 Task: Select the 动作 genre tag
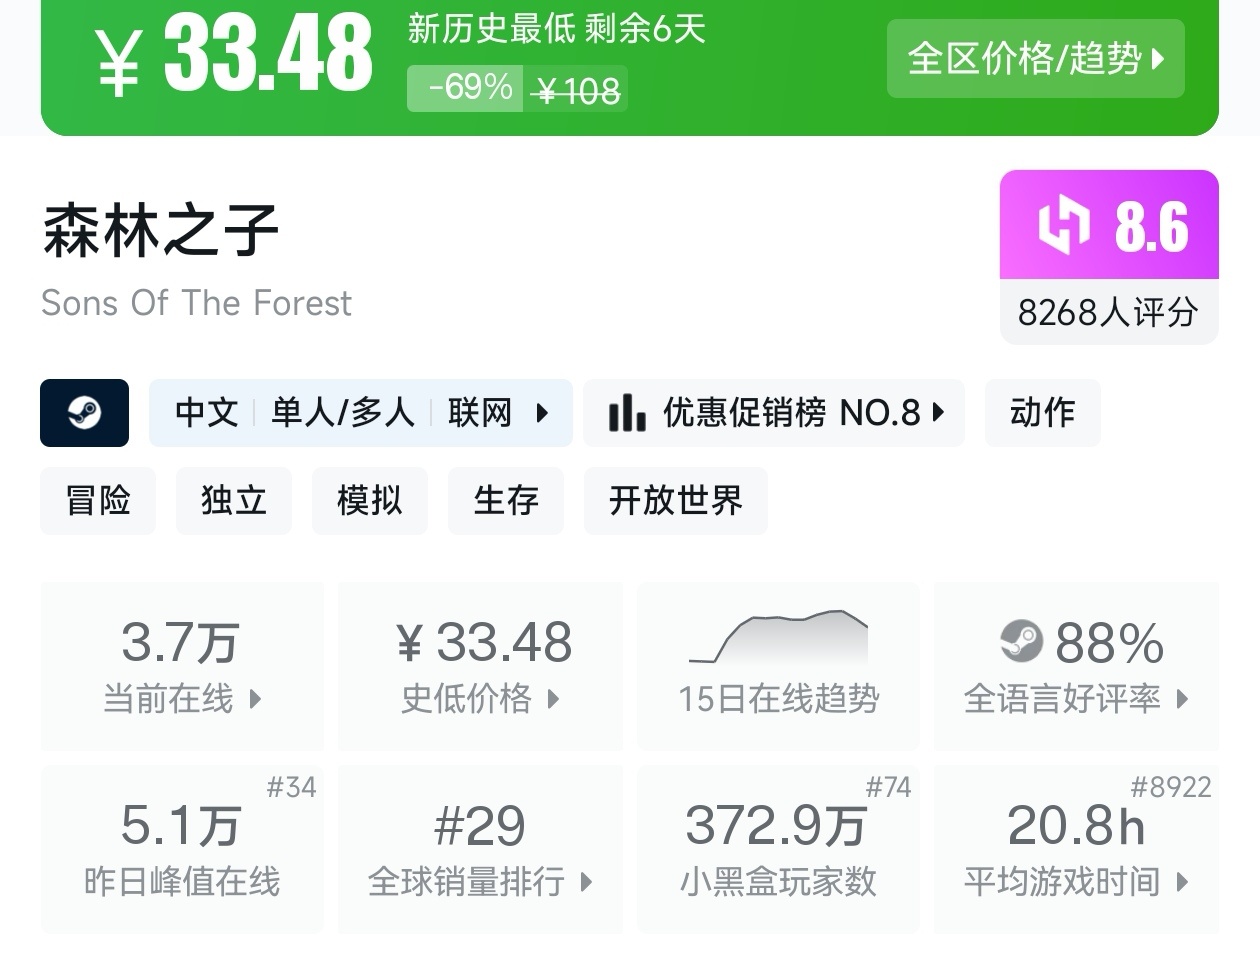click(x=1042, y=412)
